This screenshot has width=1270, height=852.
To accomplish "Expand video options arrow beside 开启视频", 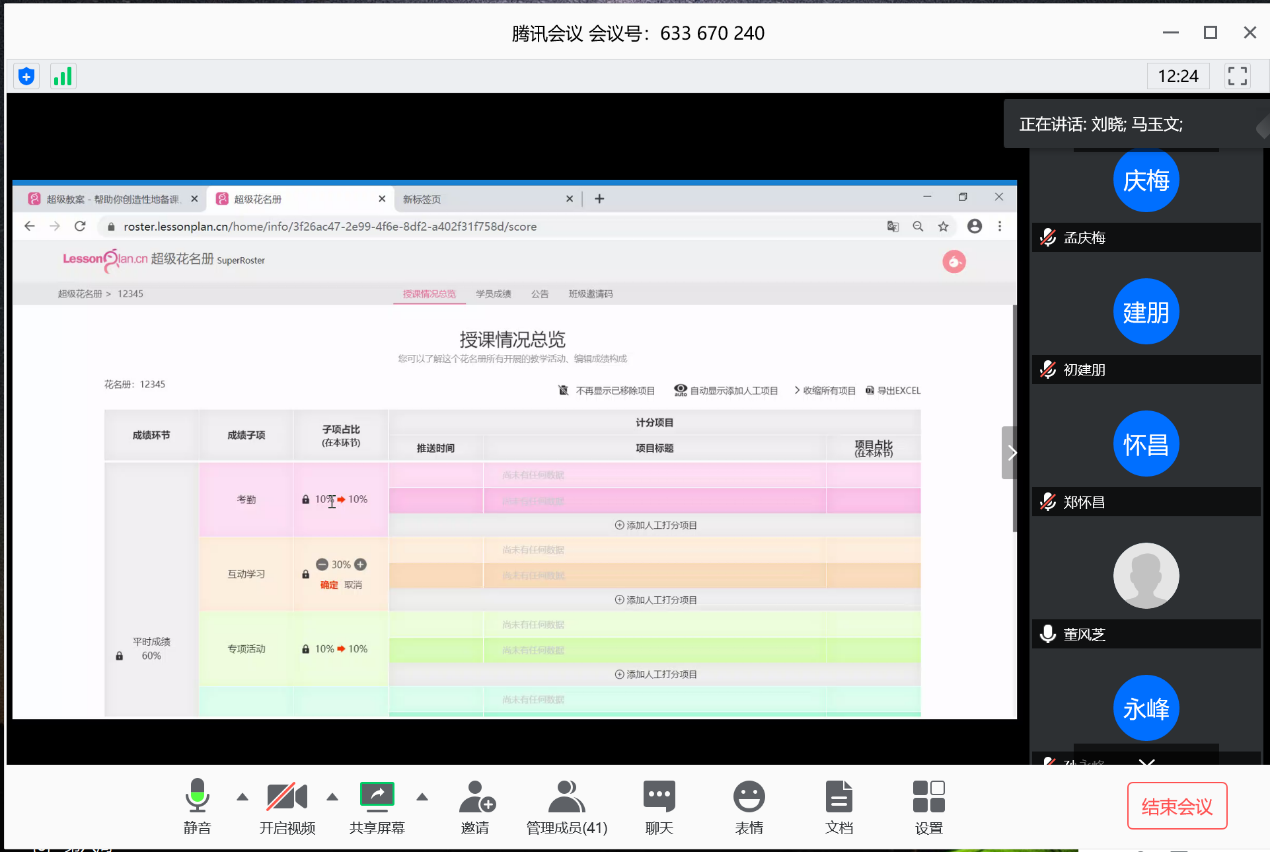I will pyautogui.click(x=332, y=797).
